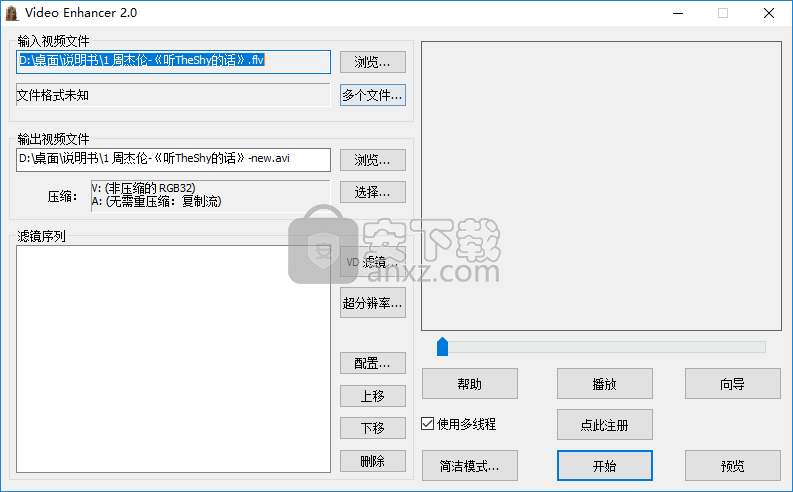This screenshot has width=793, height=492.
Task: Browse for input video file (浏览)
Action: click(373, 62)
